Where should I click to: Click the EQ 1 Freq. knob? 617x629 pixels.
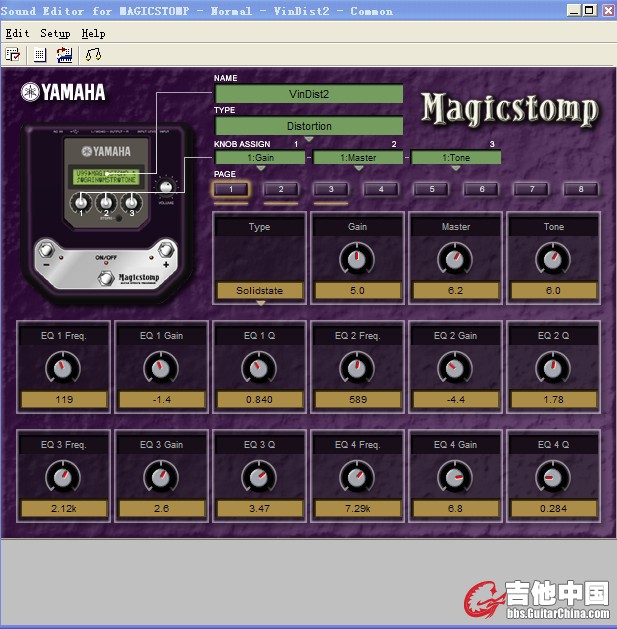pyautogui.click(x=63, y=368)
